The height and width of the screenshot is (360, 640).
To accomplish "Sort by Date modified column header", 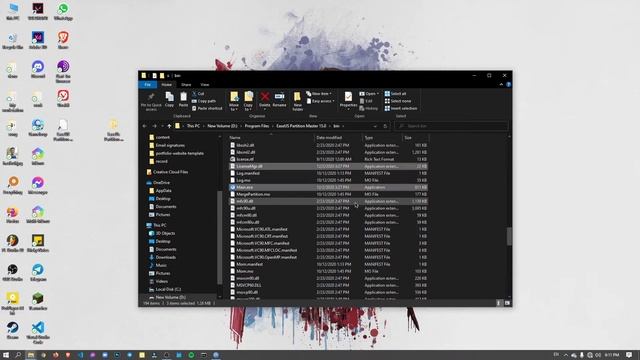I will [x=338, y=138].
